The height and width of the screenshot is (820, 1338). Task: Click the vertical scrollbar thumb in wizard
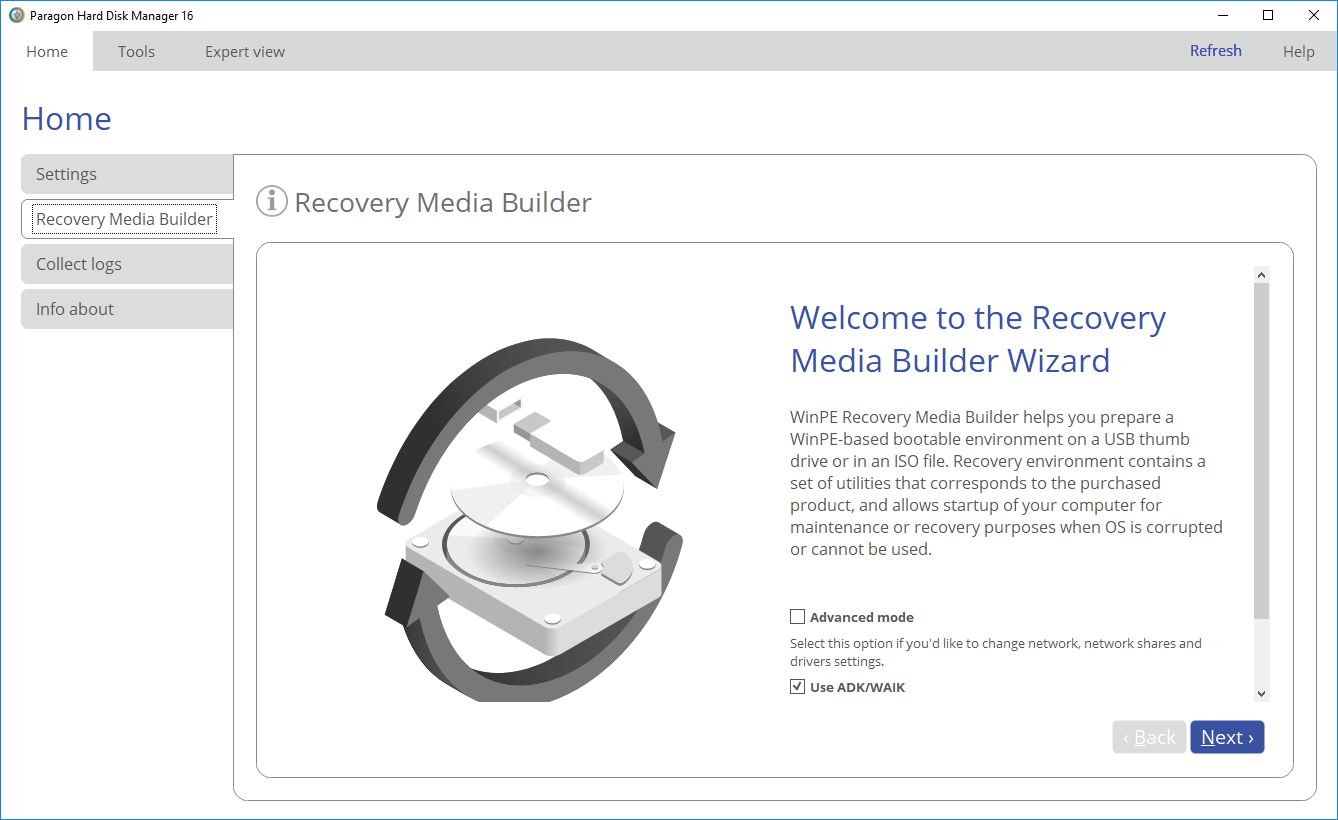pyautogui.click(x=1261, y=450)
